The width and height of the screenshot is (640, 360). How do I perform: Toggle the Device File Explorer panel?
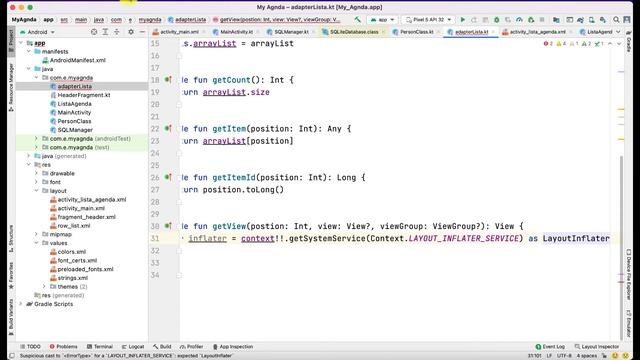point(629,274)
